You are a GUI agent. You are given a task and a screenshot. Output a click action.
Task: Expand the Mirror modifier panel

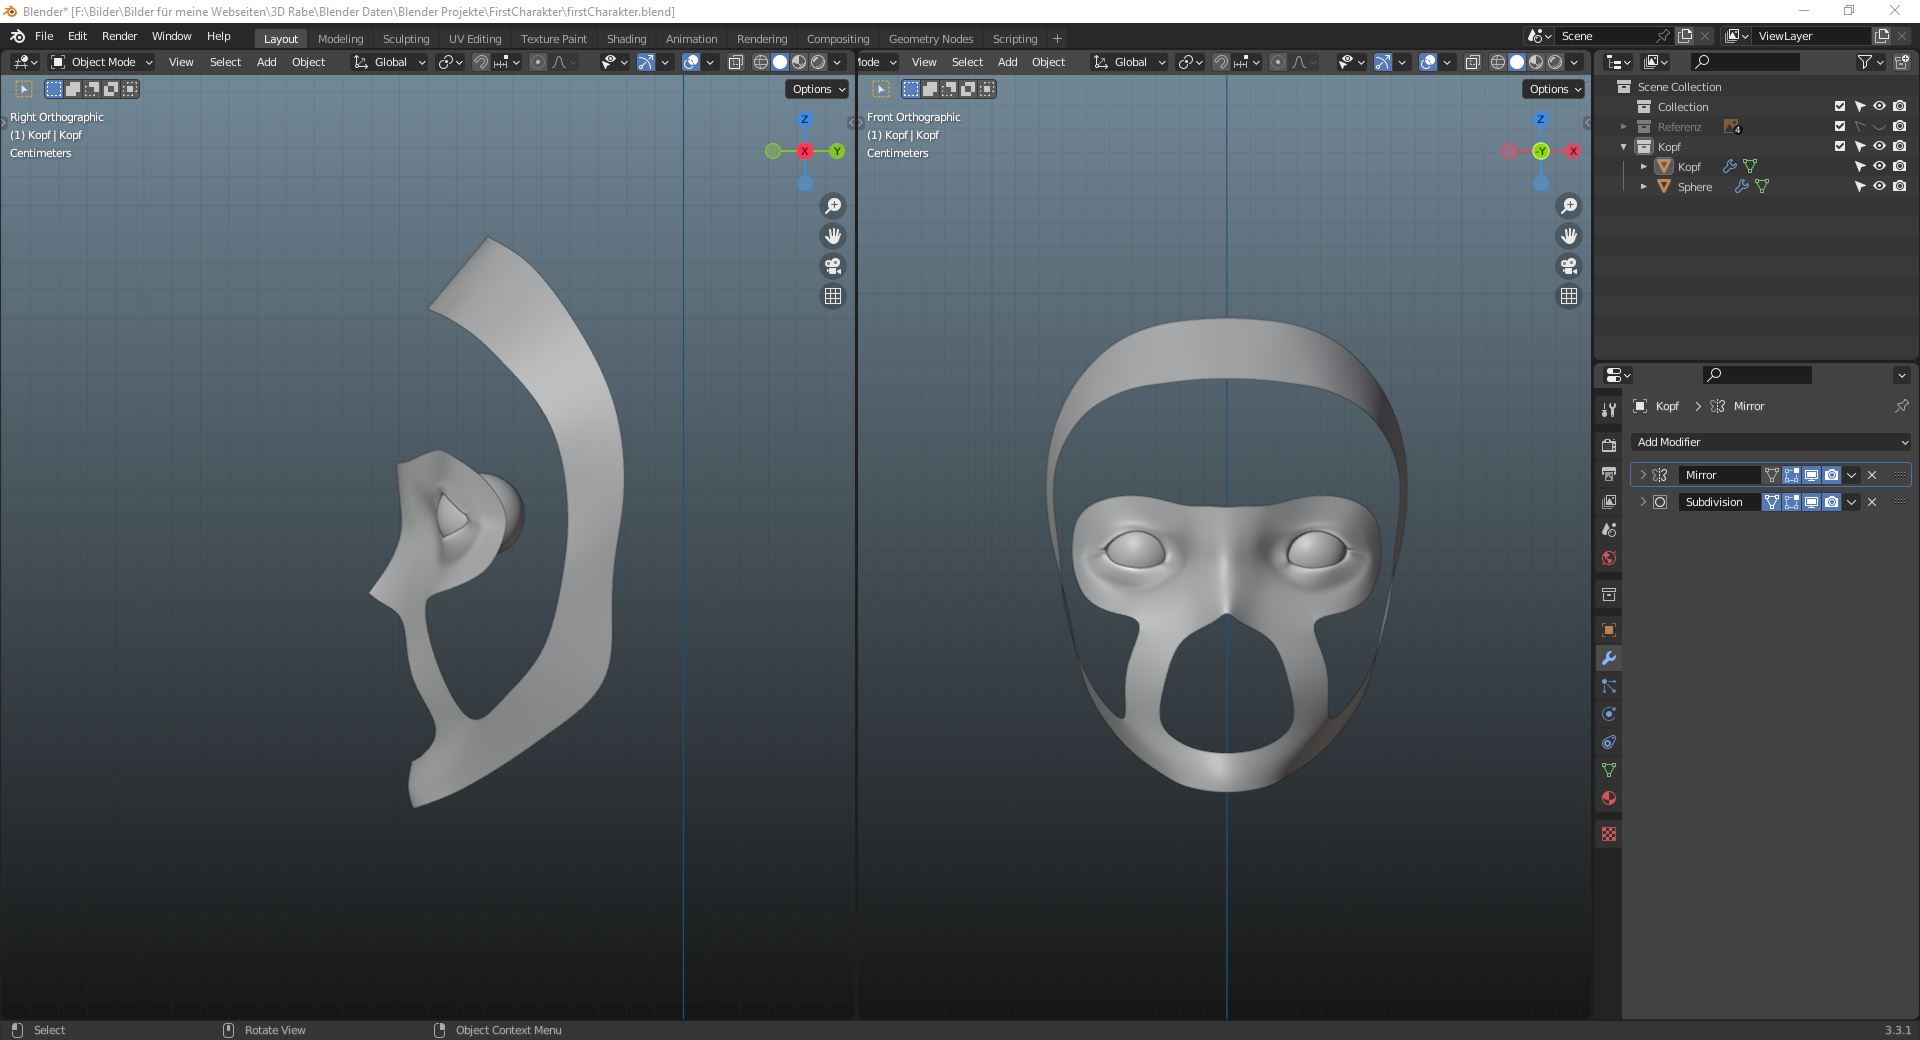click(x=1642, y=475)
